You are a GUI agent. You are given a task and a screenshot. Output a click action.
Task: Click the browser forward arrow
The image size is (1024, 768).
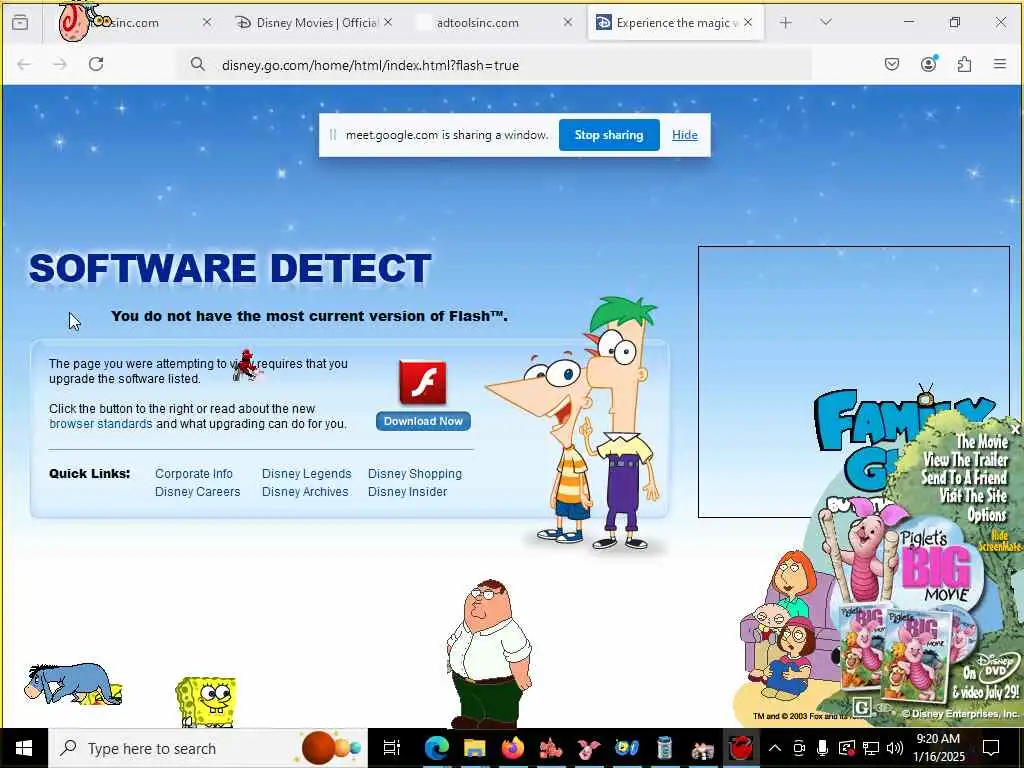60,64
